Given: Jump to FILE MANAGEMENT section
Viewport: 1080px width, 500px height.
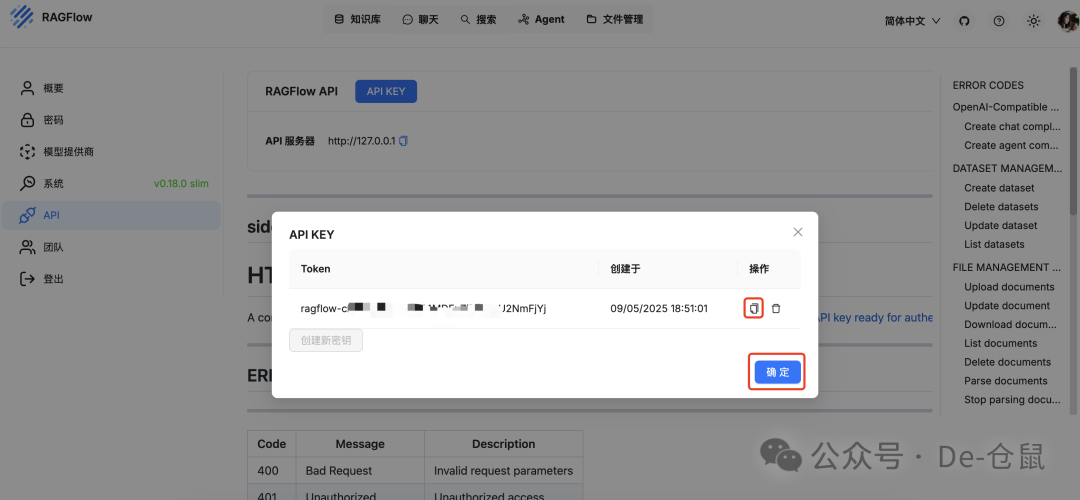Looking at the screenshot, I should [1006, 267].
